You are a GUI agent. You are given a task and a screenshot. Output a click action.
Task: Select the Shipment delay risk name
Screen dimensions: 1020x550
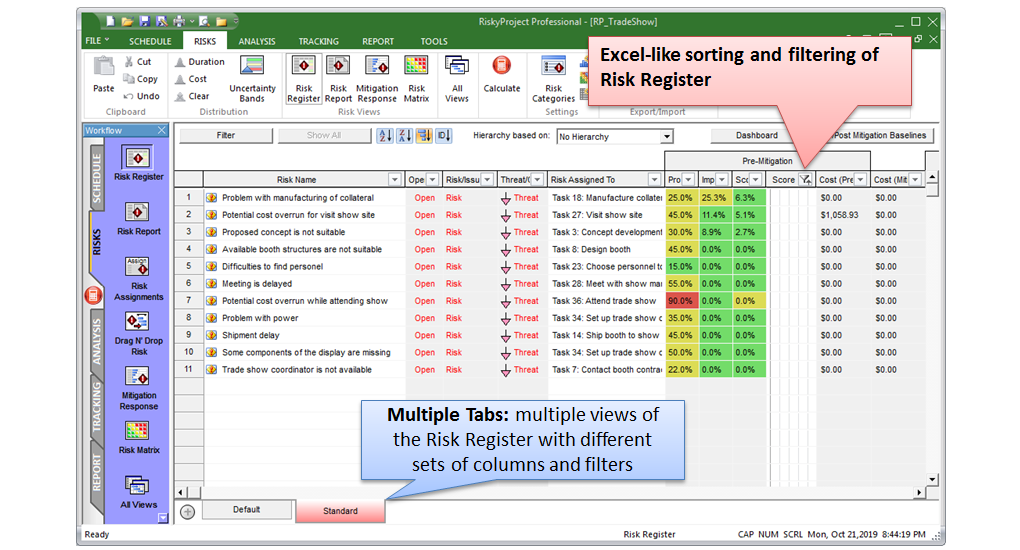pyautogui.click(x=250, y=335)
